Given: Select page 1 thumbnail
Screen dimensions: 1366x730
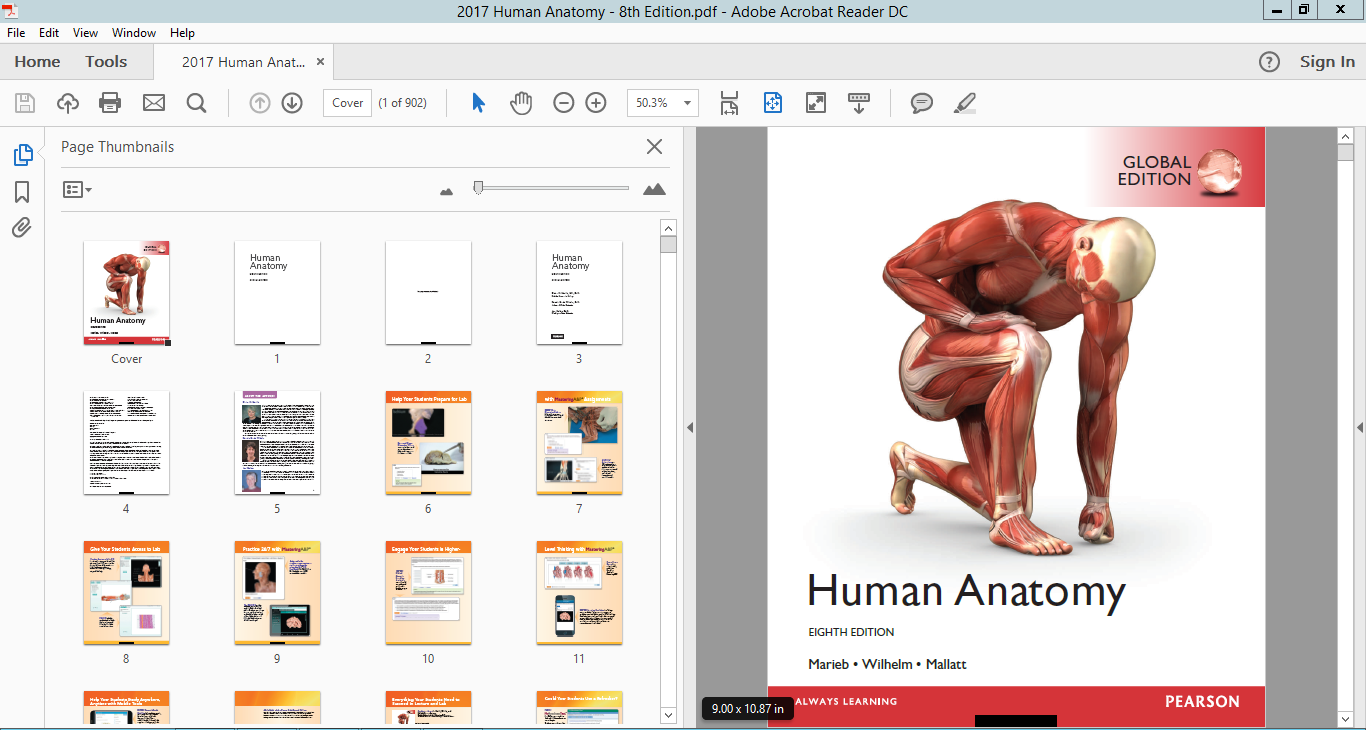Looking at the screenshot, I should 277,293.
